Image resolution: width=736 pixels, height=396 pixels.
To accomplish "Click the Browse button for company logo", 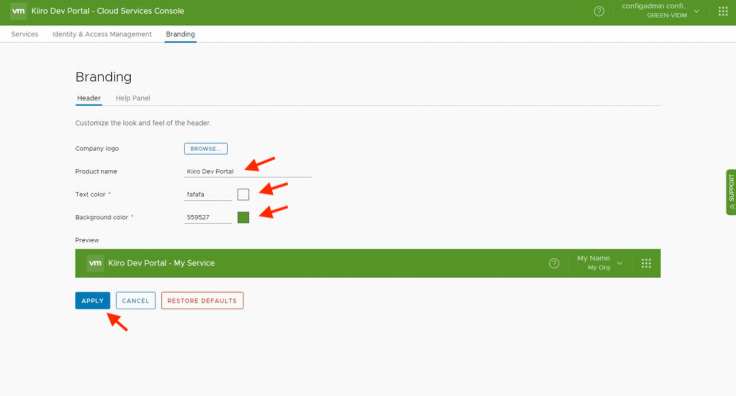I will (206, 149).
